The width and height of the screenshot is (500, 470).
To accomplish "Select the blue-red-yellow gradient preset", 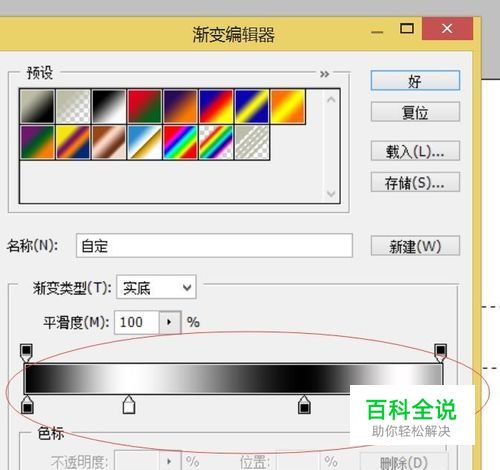I will [216, 107].
